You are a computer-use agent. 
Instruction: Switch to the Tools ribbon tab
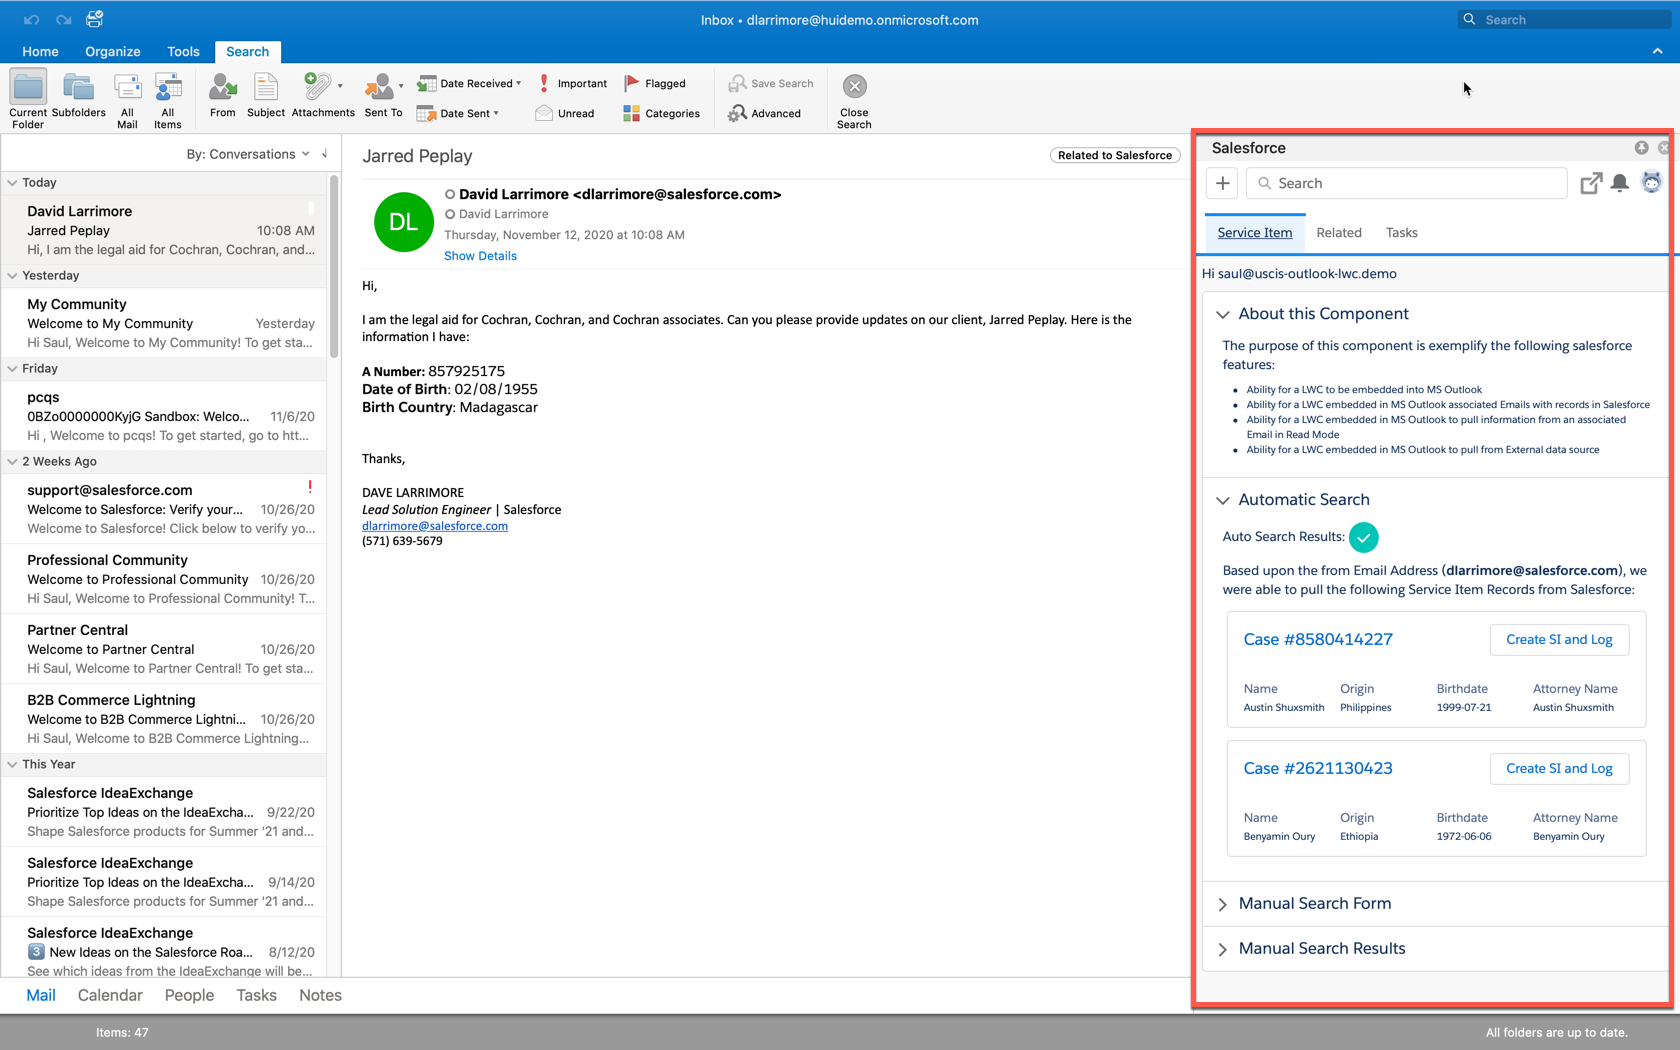click(x=183, y=51)
